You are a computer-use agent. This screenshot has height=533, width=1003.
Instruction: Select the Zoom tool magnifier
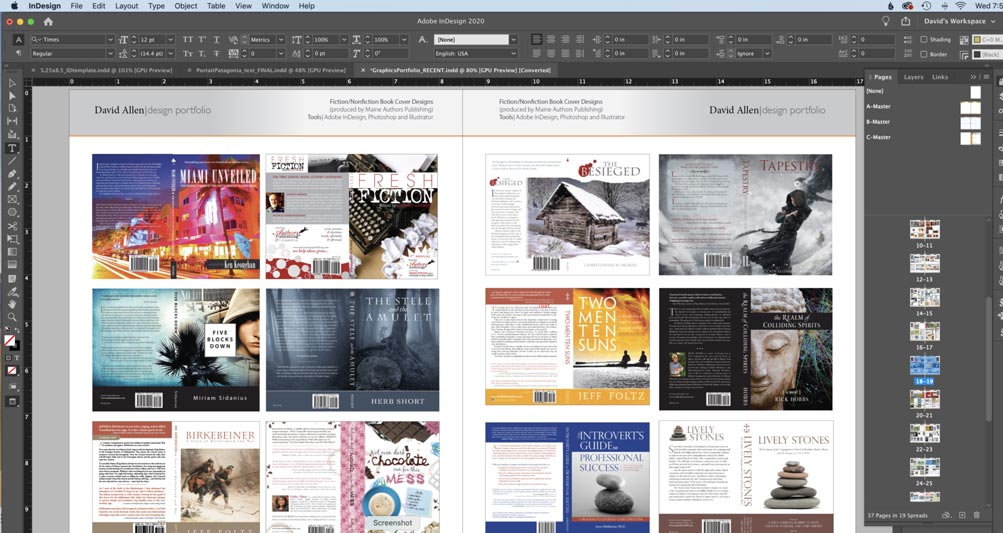coord(12,317)
